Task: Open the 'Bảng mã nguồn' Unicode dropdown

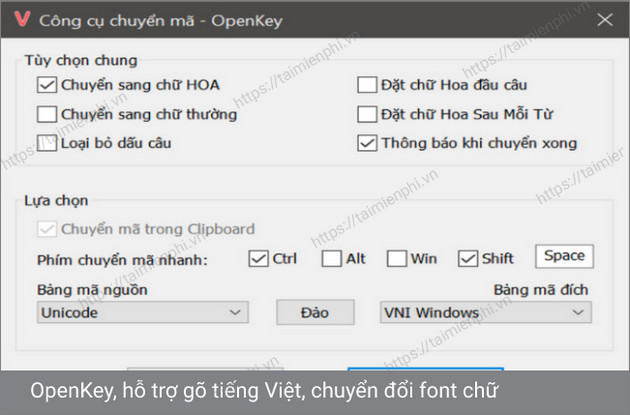Action: click(143, 313)
